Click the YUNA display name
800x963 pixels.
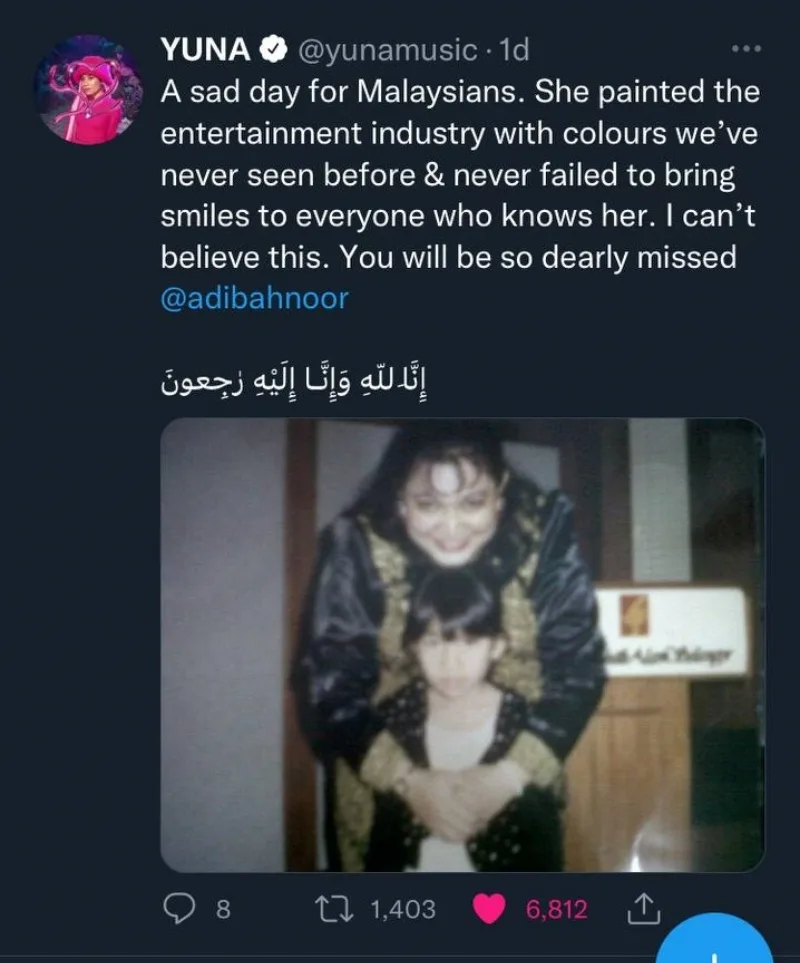click(x=206, y=50)
